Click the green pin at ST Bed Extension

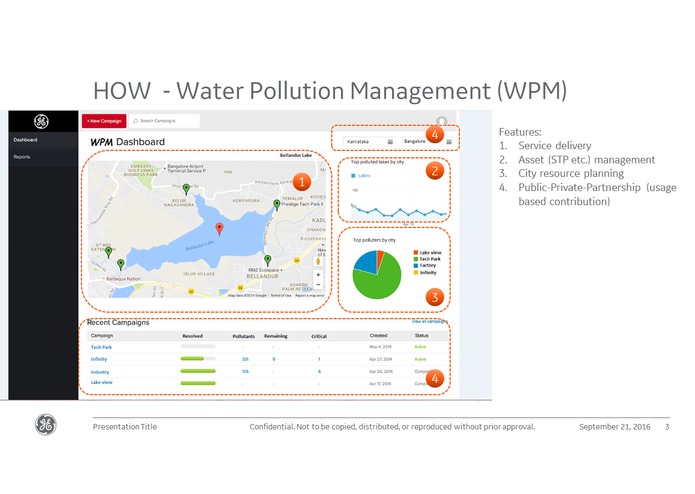pyautogui.click(x=108, y=253)
